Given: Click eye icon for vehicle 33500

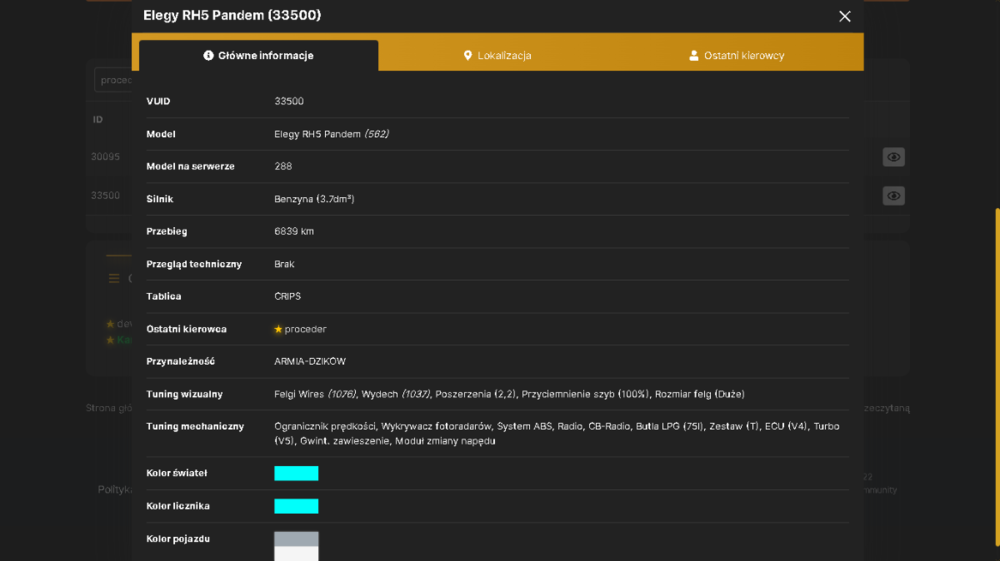Looking at the screenshot, I should pos(893,196).
